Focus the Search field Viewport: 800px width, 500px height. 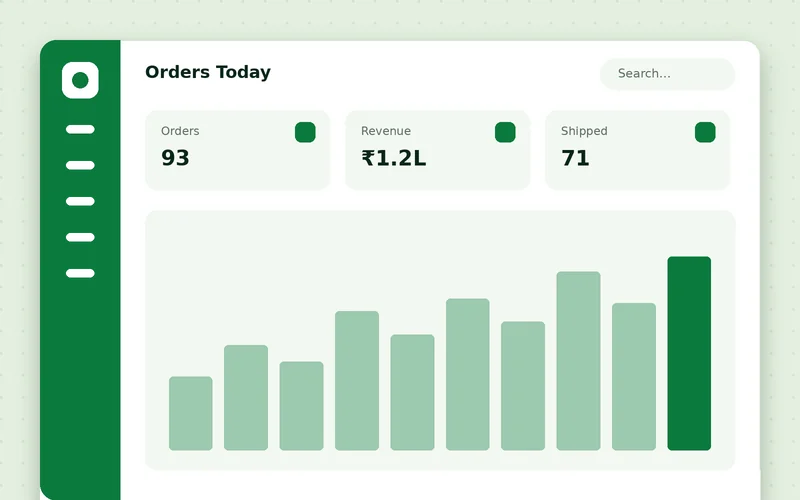(x=667, y=74)
